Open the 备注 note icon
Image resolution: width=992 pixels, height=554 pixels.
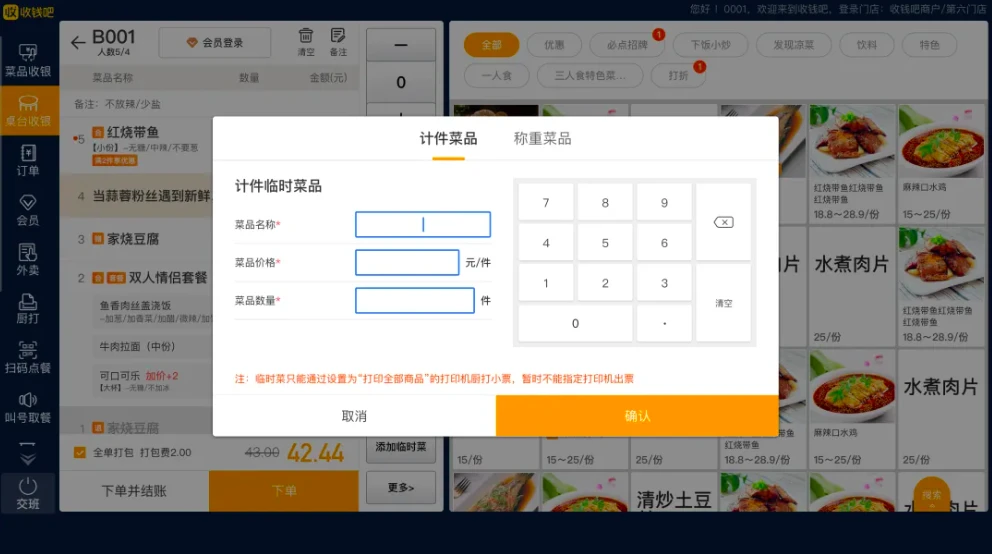point(338,42)
